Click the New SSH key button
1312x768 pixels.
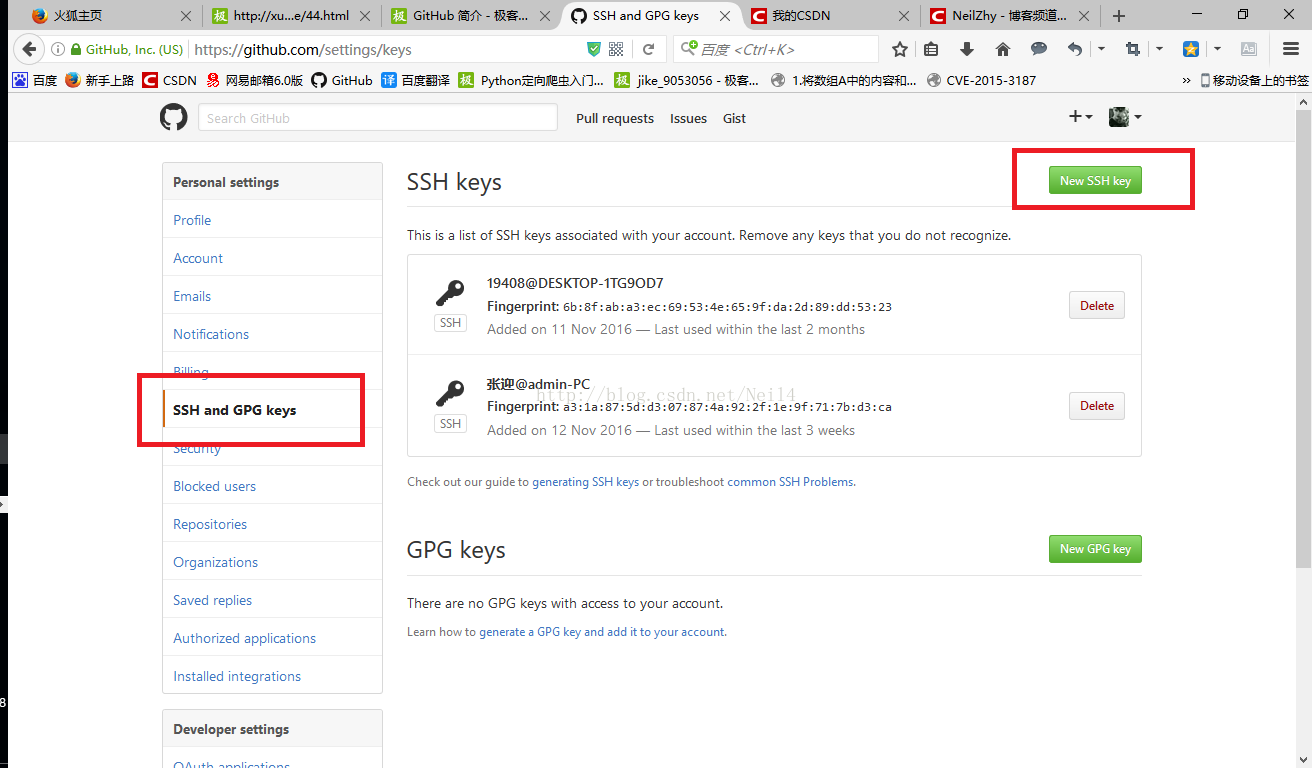[x=1095, y=180]
